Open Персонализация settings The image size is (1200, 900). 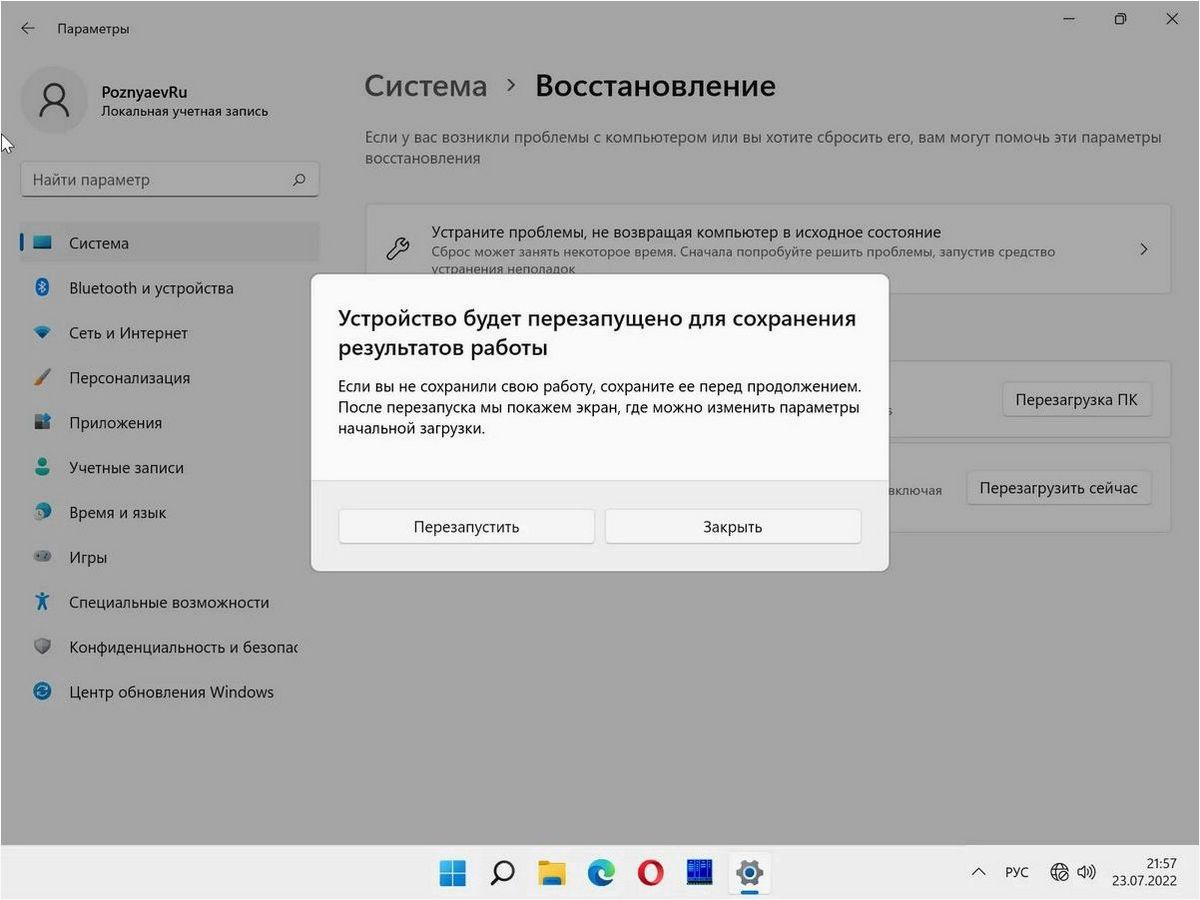click(x=169, y=378)
